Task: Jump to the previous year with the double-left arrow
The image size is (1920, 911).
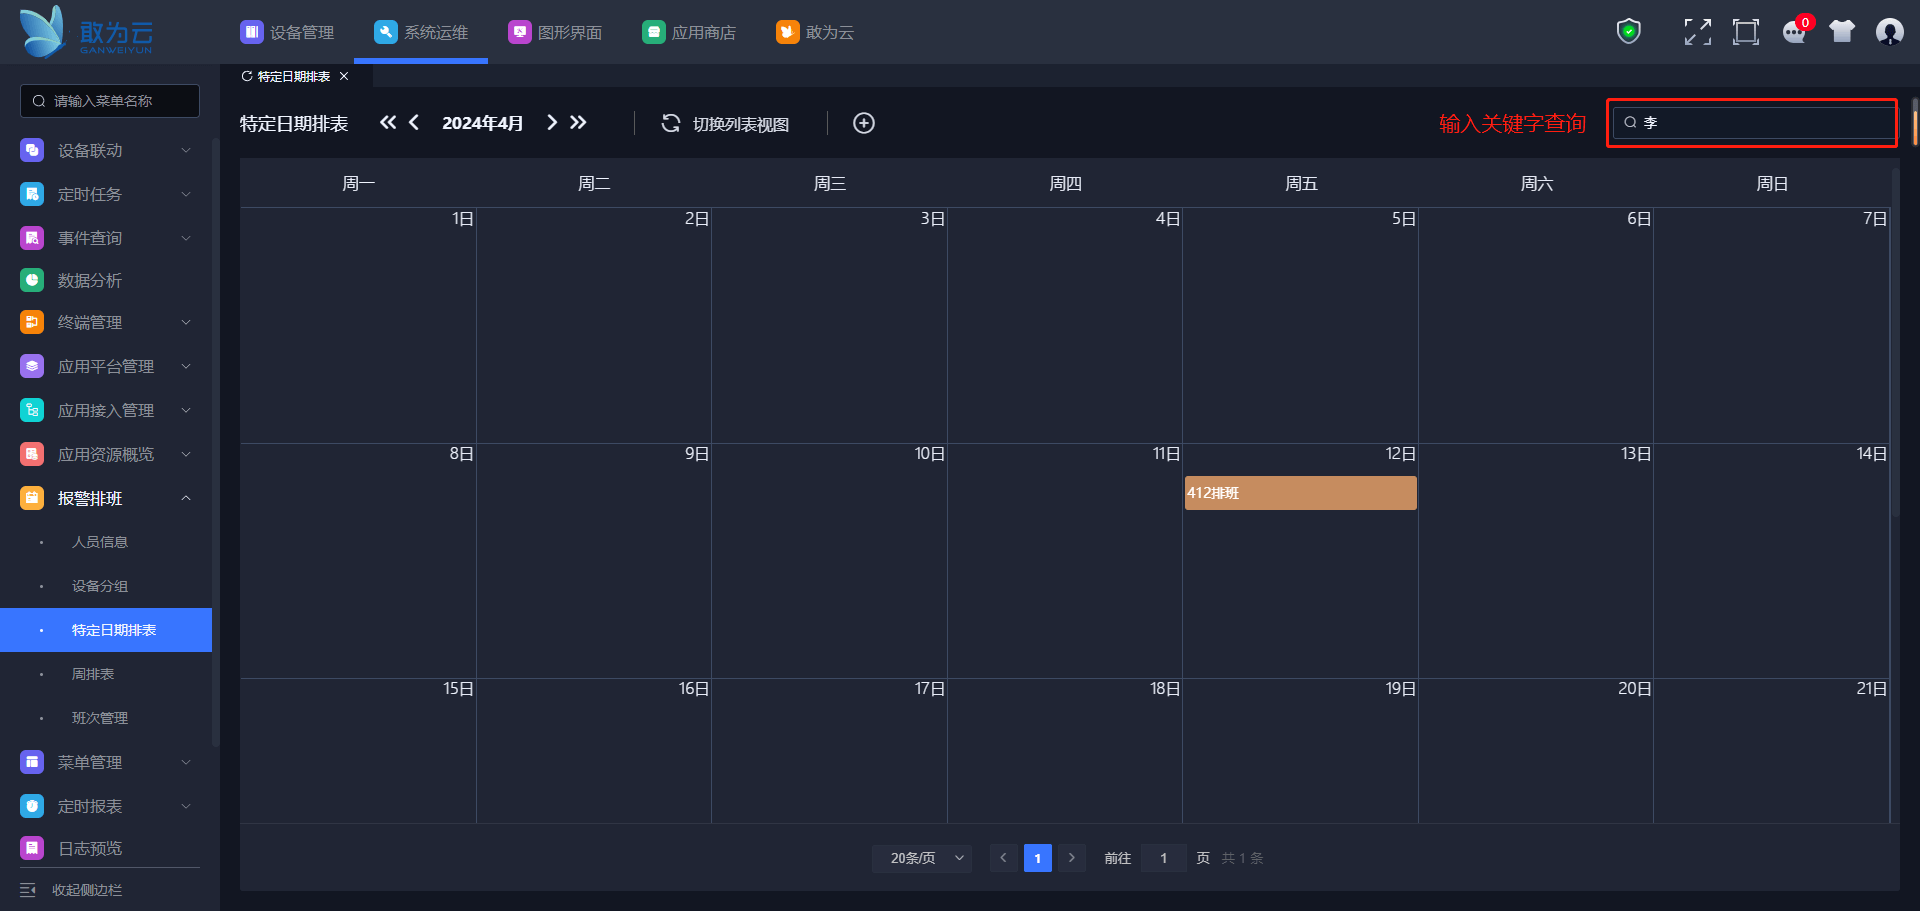Action: [x=388, y=123]
